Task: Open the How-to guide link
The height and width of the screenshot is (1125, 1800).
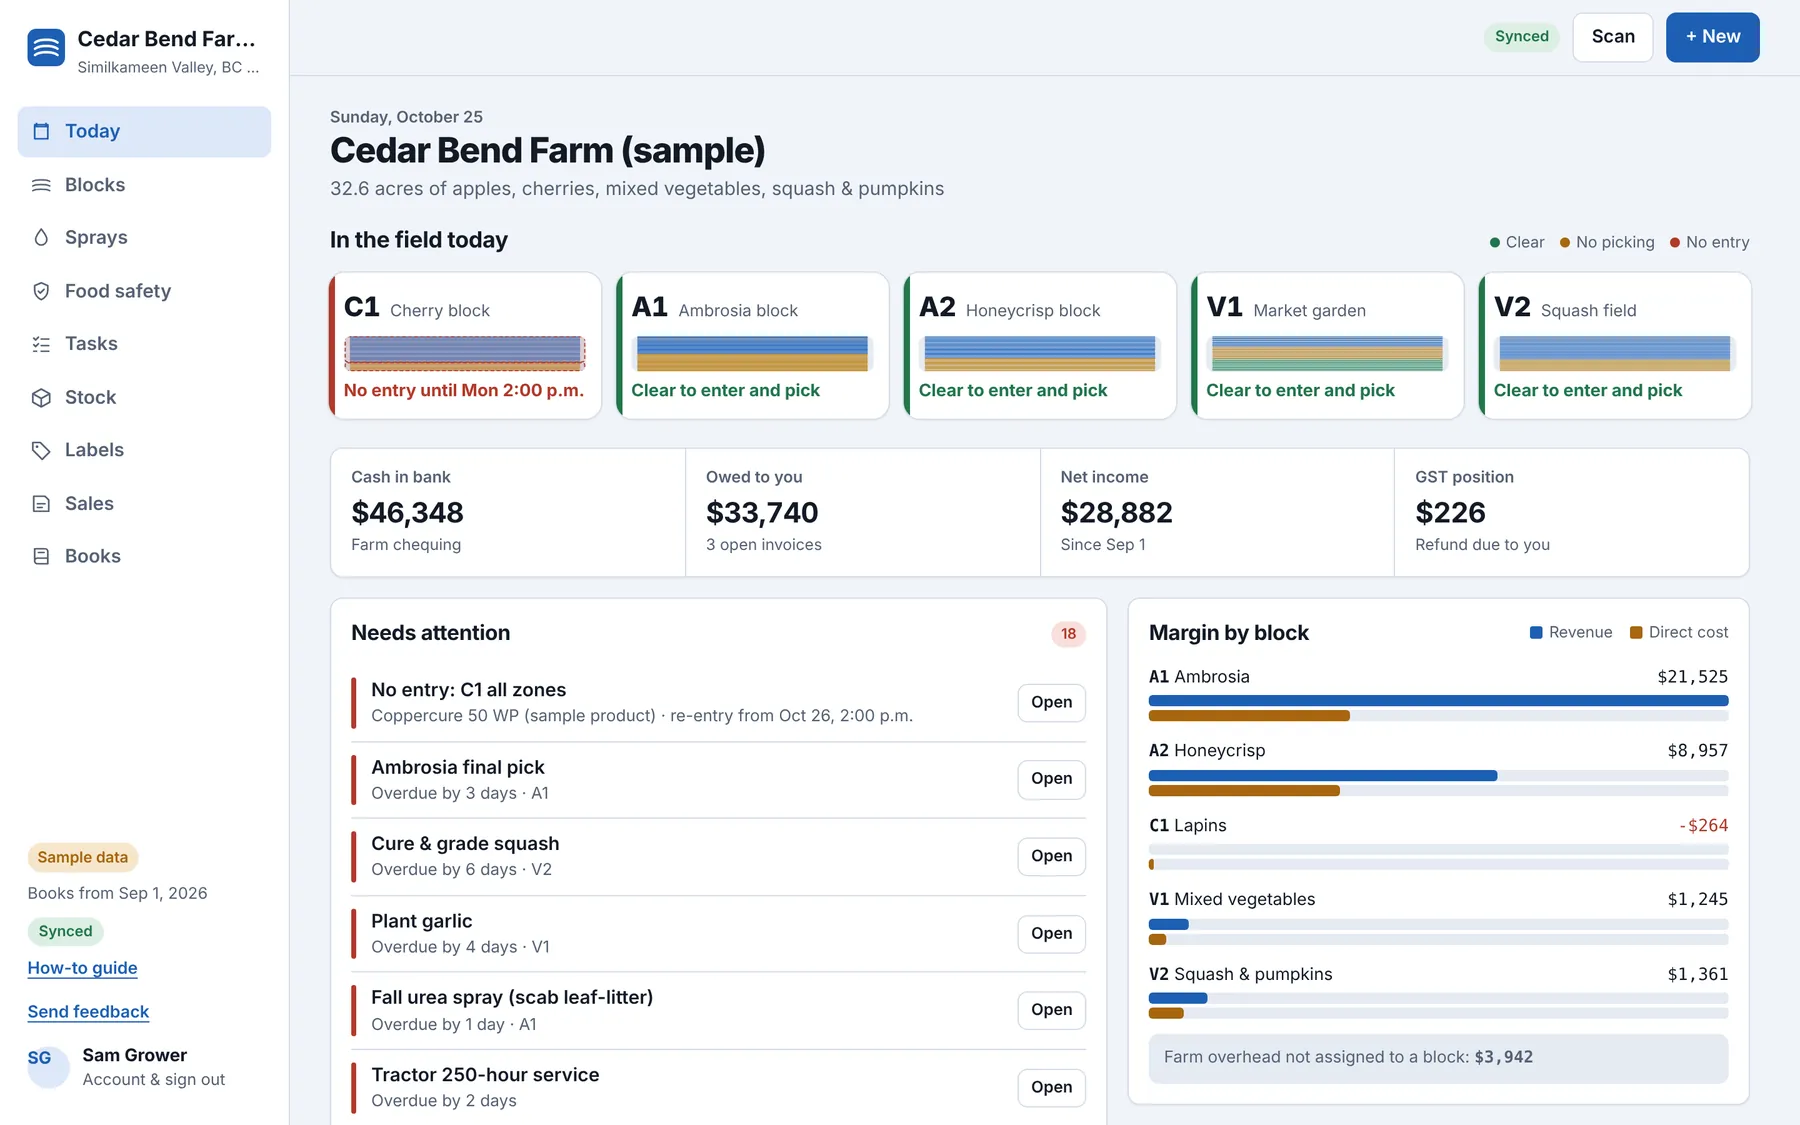Action: point(83,968)
